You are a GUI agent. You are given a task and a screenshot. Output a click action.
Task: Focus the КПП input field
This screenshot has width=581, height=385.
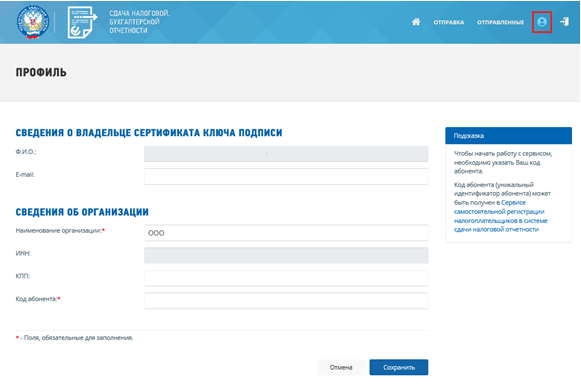pyautogui.click(x=286, y=278)
